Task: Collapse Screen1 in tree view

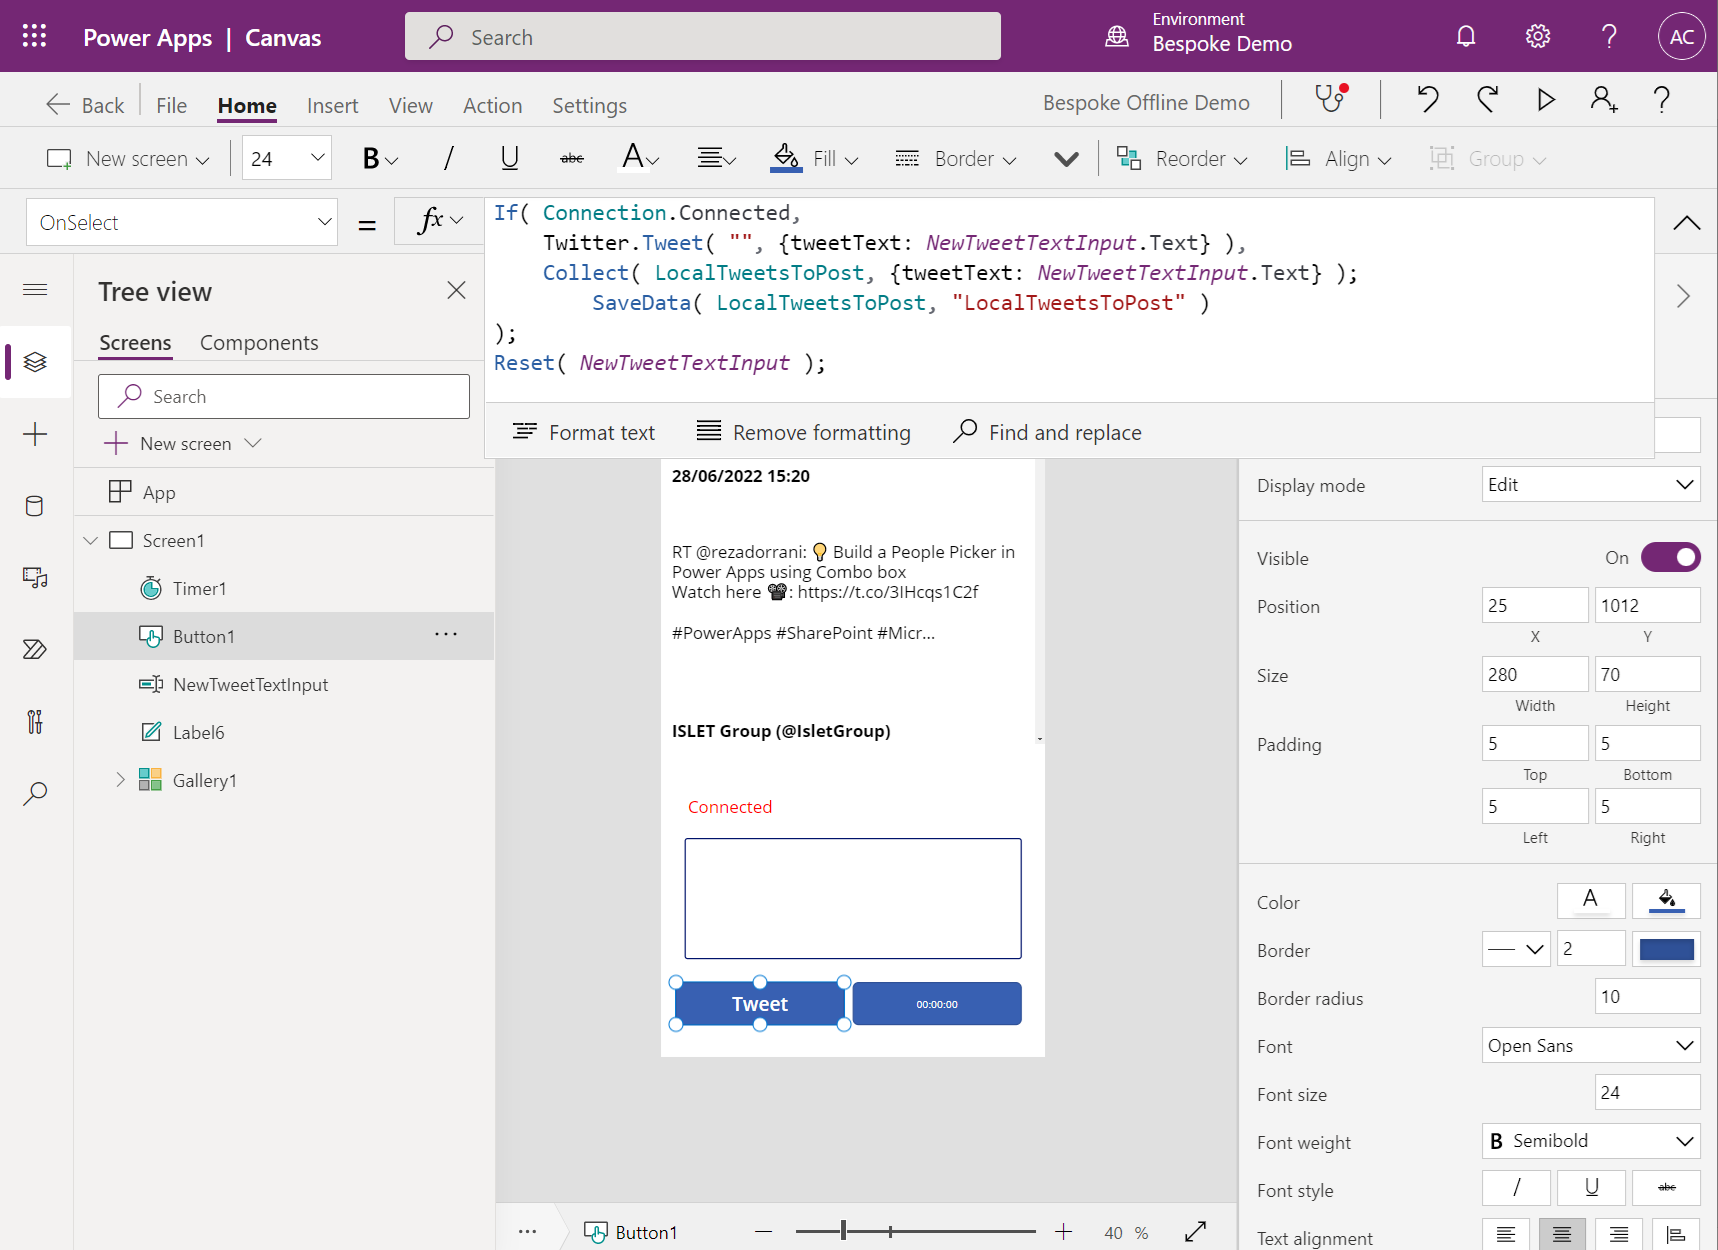Action: click(x=91, y=540)
